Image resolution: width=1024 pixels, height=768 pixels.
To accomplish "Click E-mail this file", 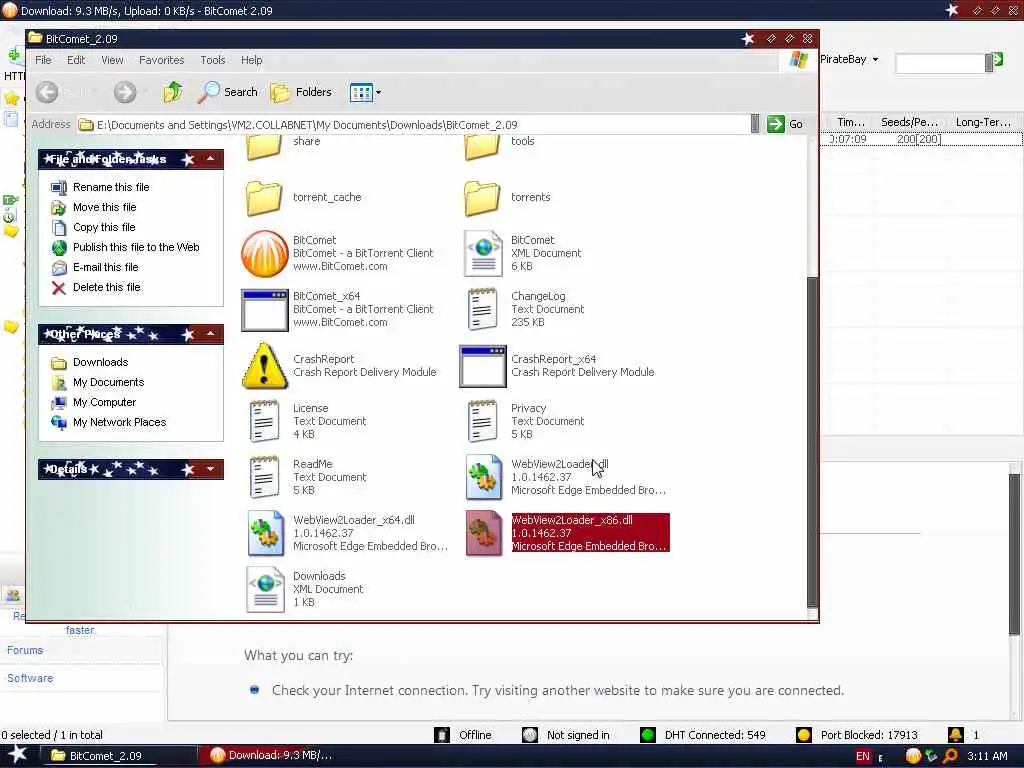I will (95, 268).
